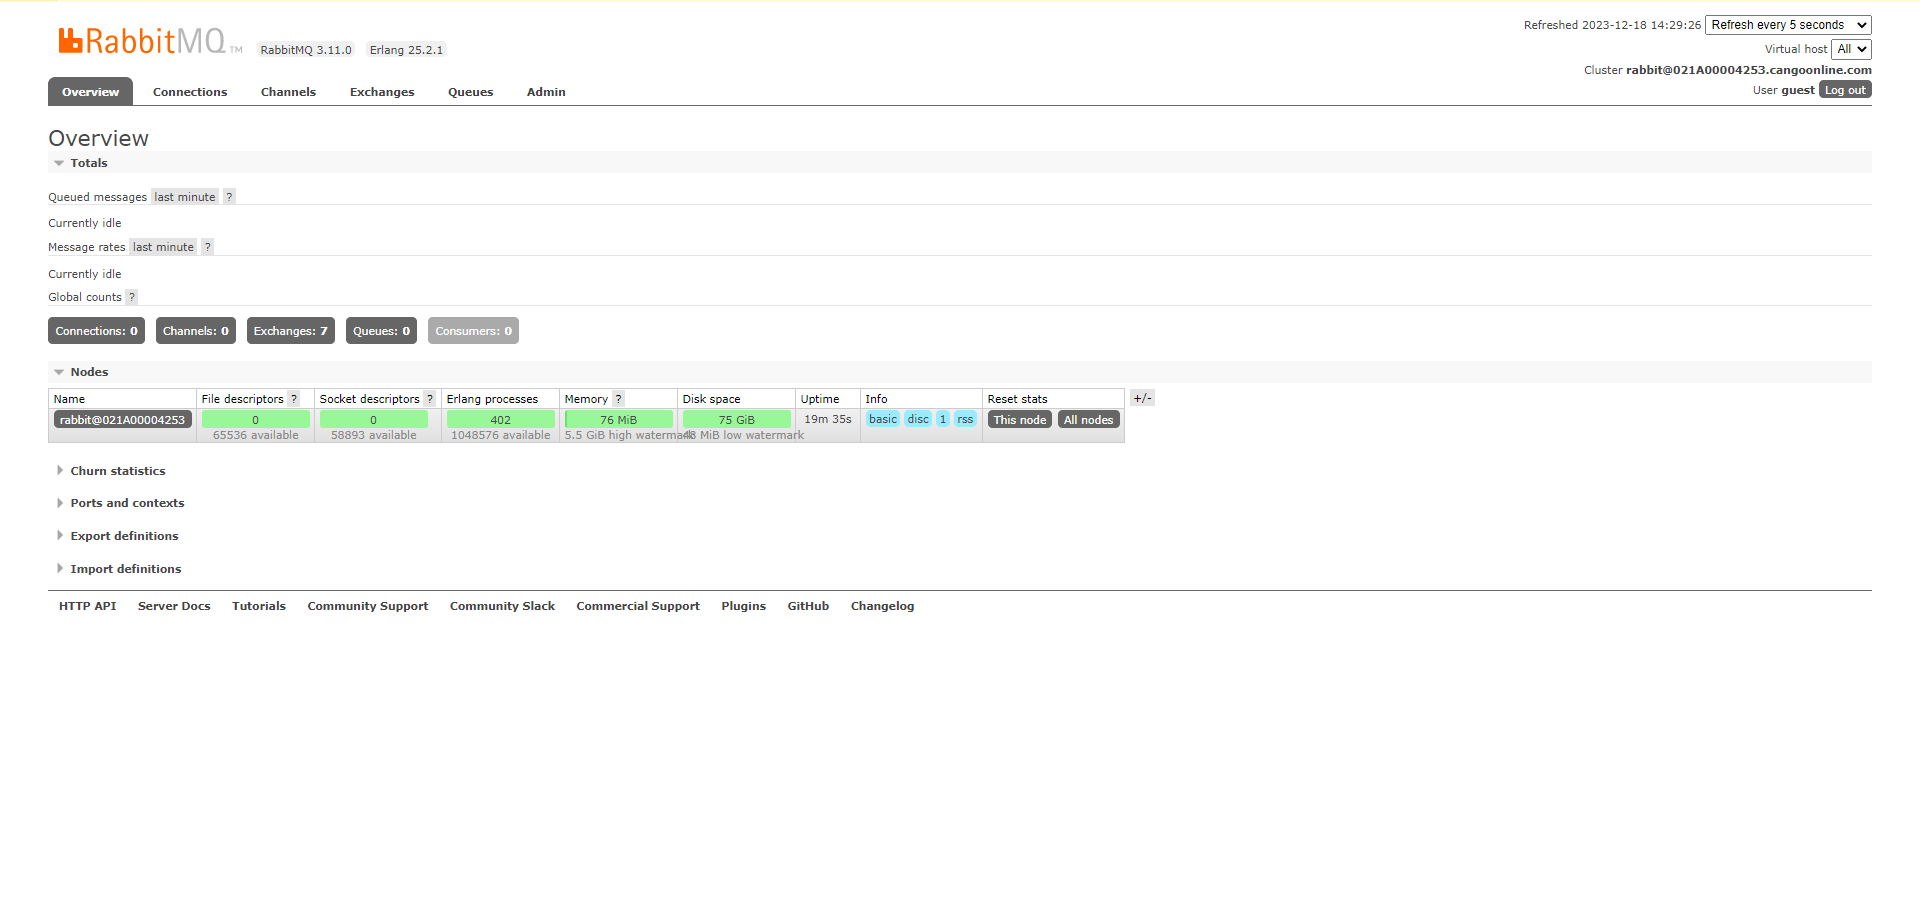Click the RabbitMQ logo
Viewport: 1920px width, 900px height.
click(150, 41)
